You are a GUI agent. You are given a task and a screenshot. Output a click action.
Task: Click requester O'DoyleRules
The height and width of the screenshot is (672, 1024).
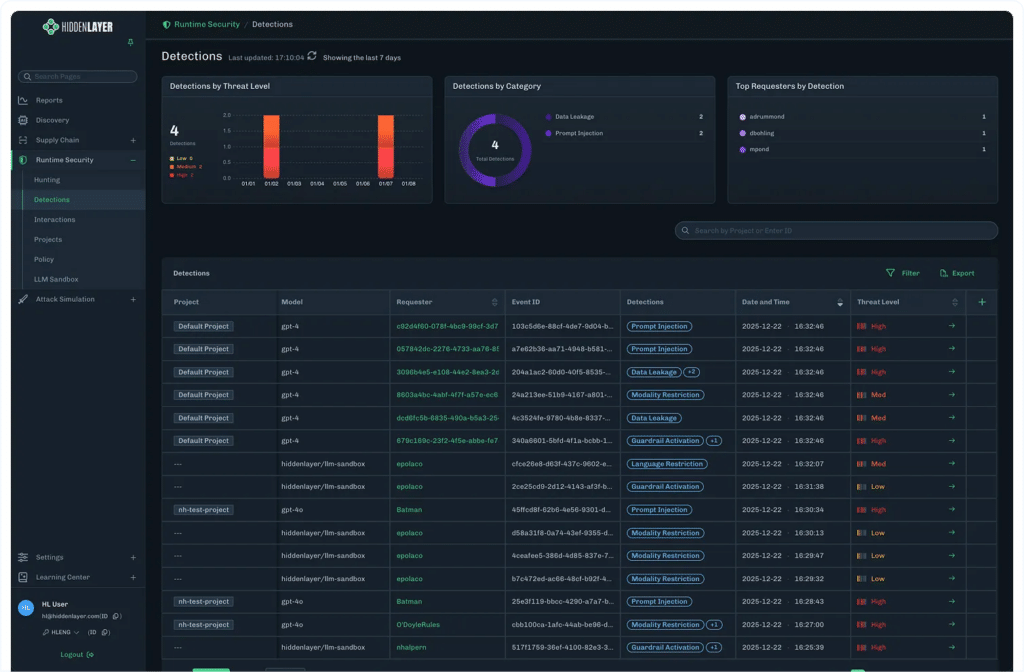coord(418,625)
